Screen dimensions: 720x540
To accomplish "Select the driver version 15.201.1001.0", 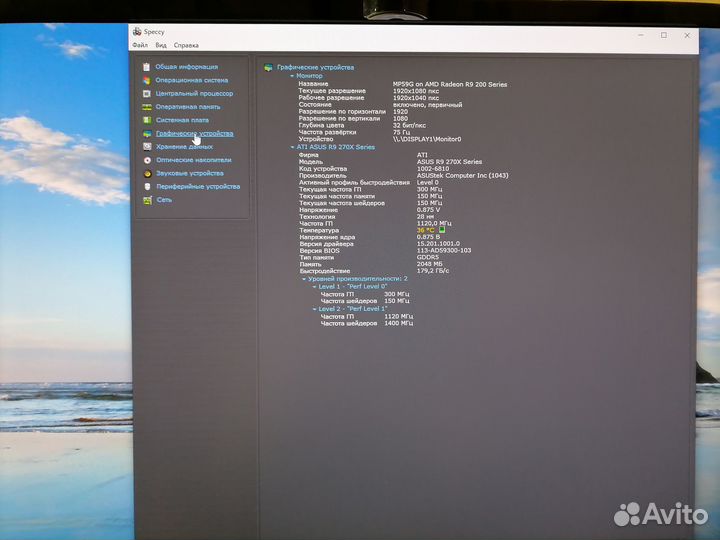I will click(x=438, y=244).
